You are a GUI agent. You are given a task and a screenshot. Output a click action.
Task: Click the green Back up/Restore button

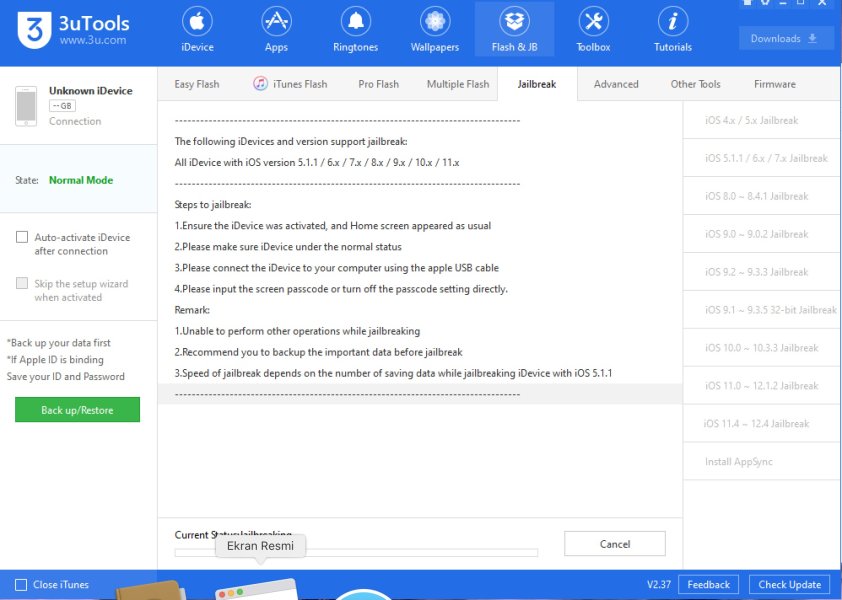[77, 410]
